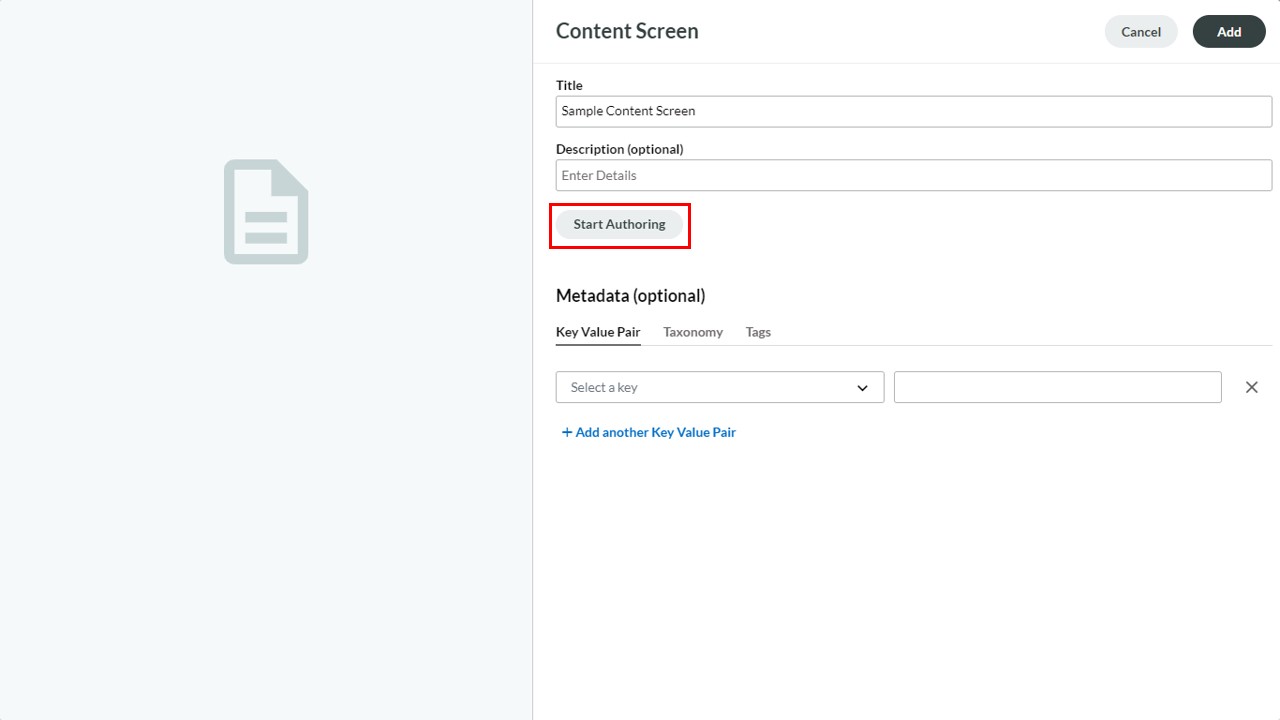Click the Description Enter Details field
This screenshot has height=720, width=1280.
(x=914, y=175)
